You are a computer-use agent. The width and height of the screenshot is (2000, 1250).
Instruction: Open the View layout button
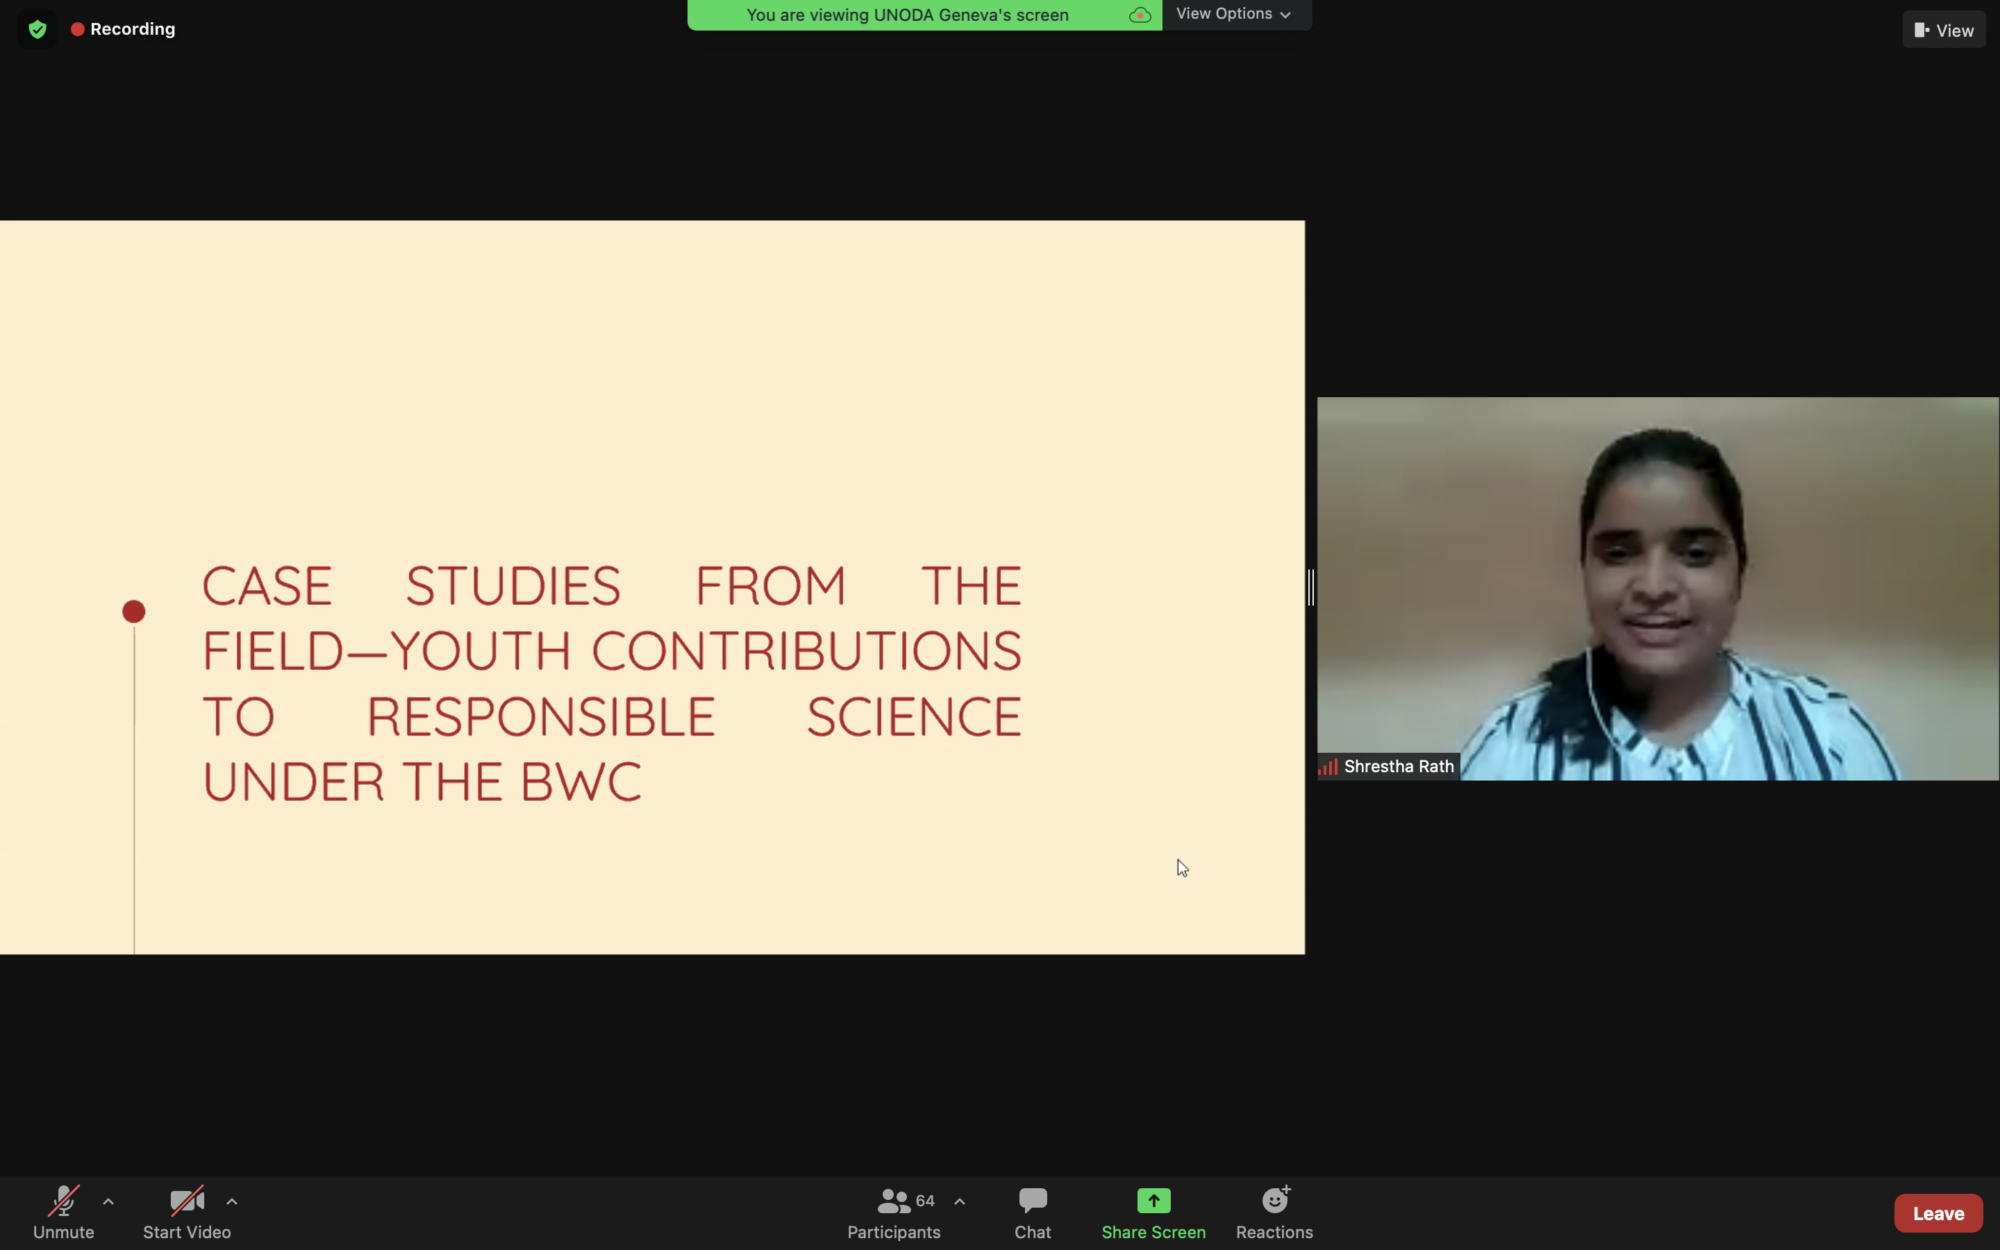tap(1943, 30)
